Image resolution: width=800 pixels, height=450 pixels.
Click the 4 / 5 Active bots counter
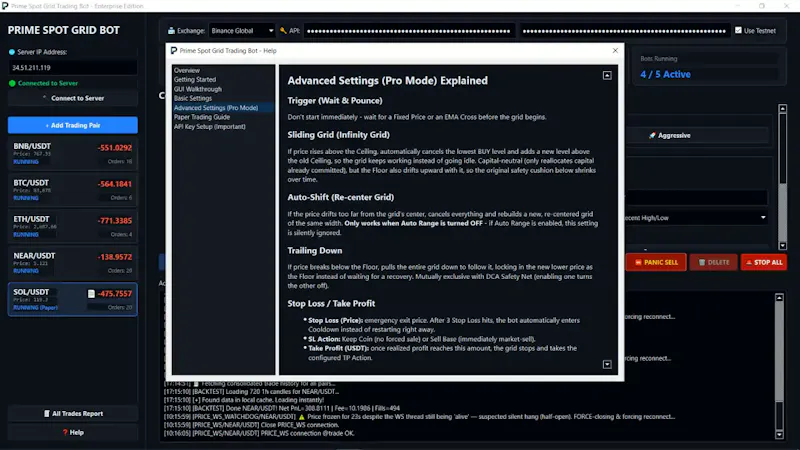(x=665, y=74)
